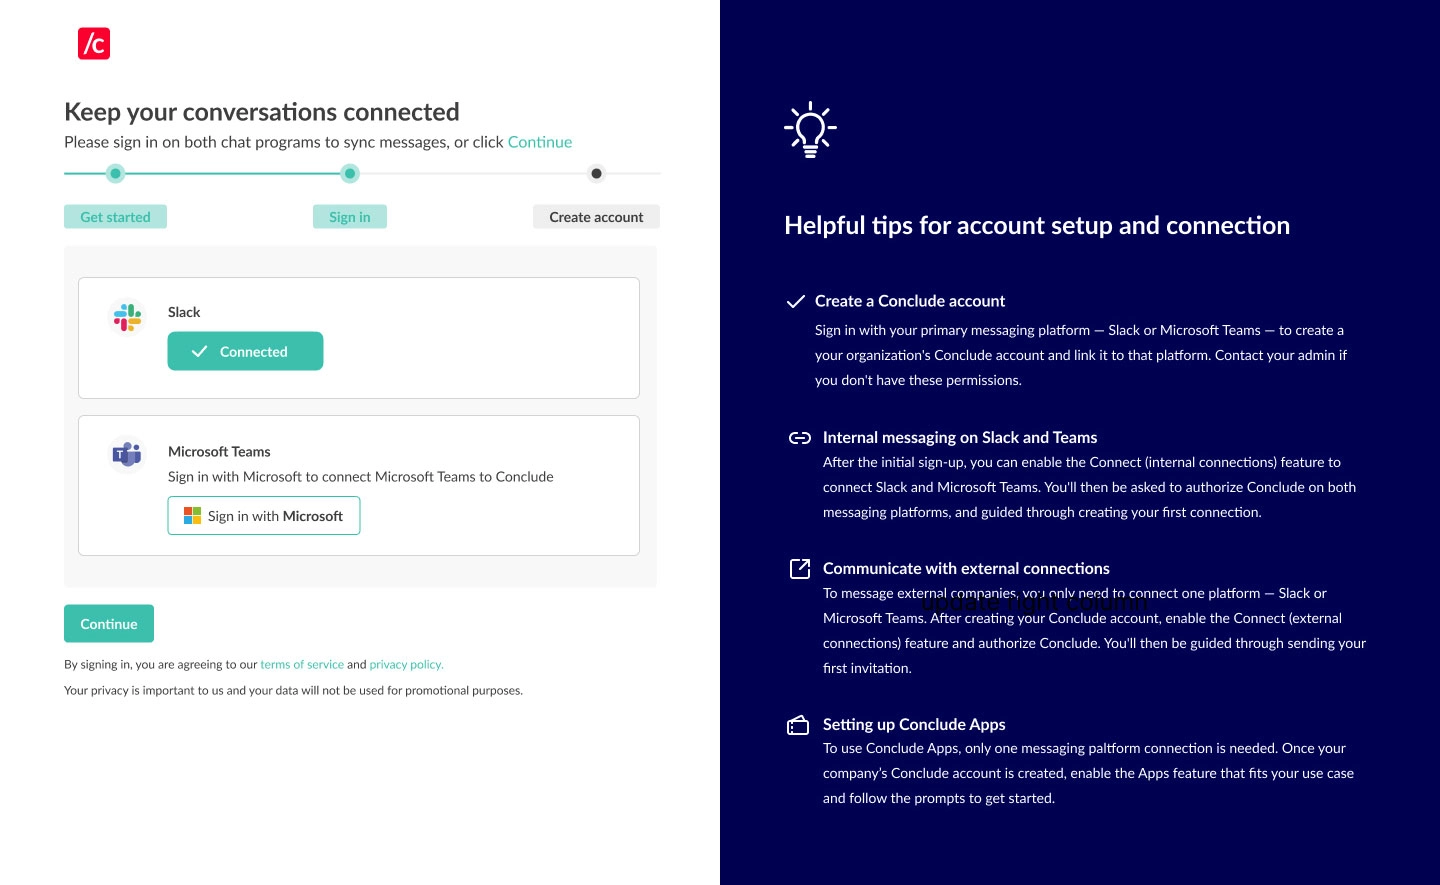Click the external-link icon beside Communicate with external connections

800,569
